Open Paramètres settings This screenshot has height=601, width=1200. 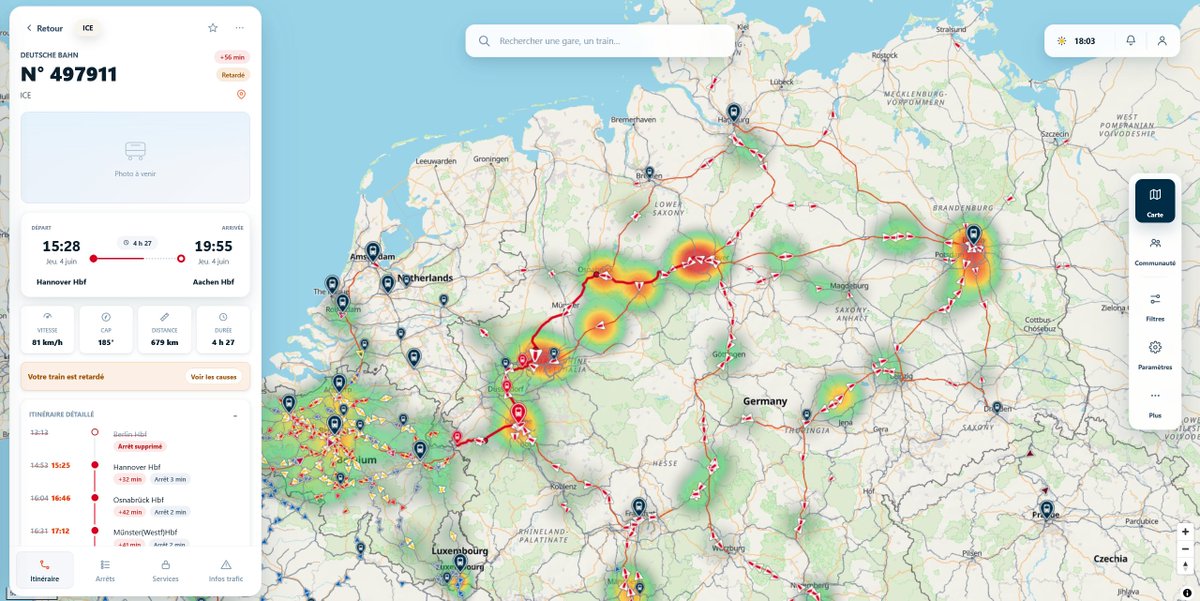[x=1155, y=354]
